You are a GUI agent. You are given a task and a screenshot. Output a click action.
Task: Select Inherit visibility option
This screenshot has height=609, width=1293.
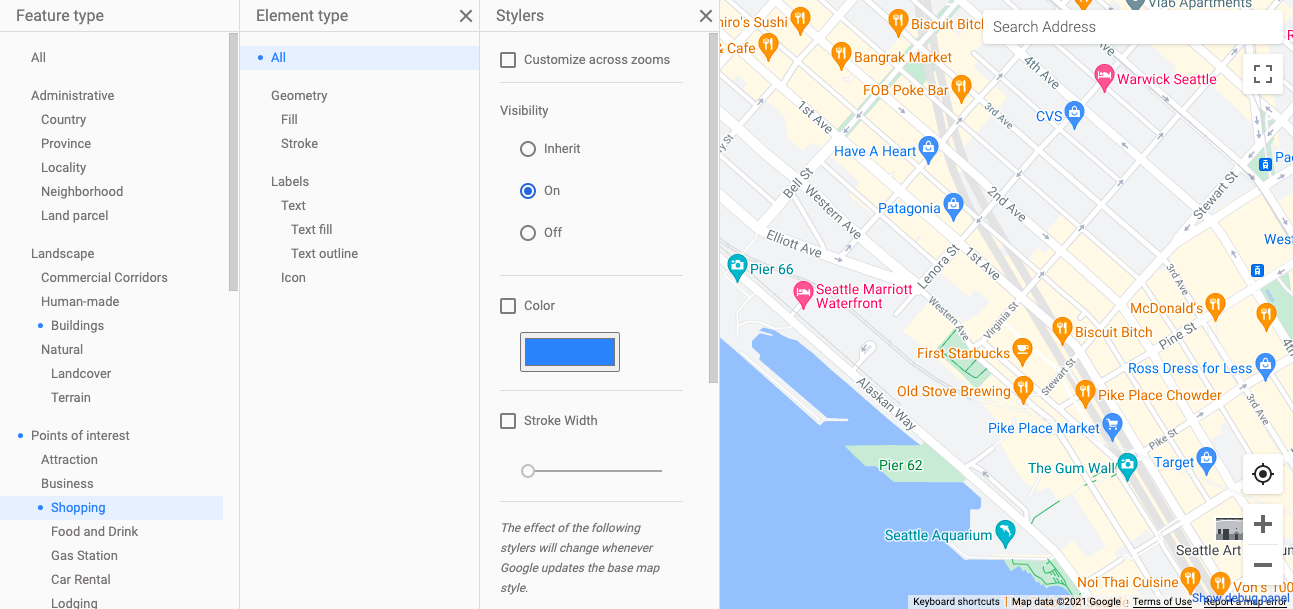pos(528,149)
